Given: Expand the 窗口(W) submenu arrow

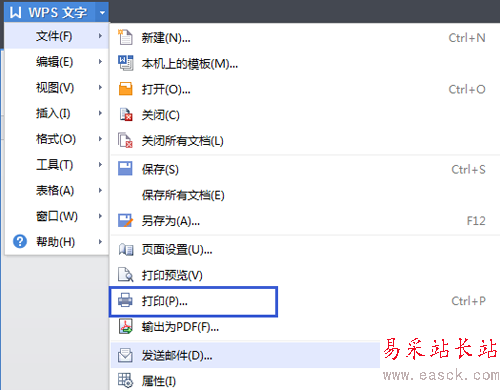Looking at the screenshot, I should coord(100,216).
